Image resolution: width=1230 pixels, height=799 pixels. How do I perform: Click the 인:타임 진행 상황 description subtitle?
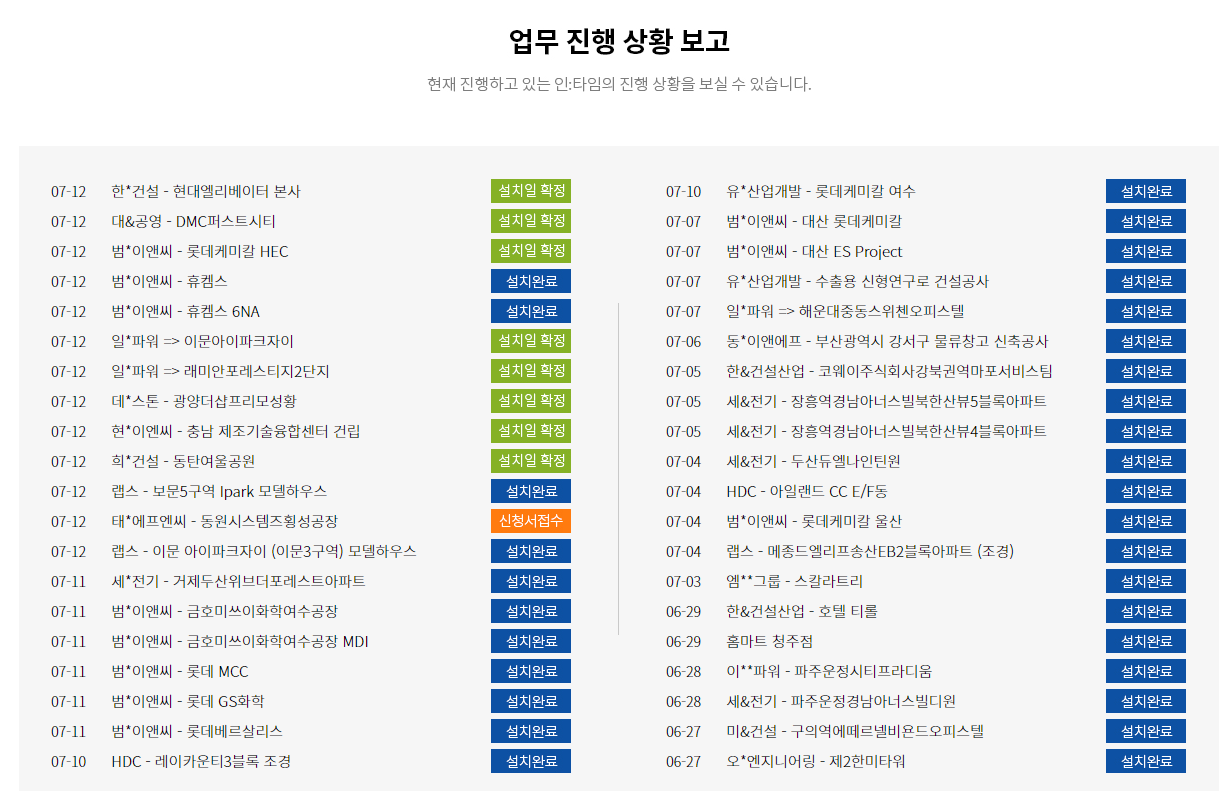(619, 84)
